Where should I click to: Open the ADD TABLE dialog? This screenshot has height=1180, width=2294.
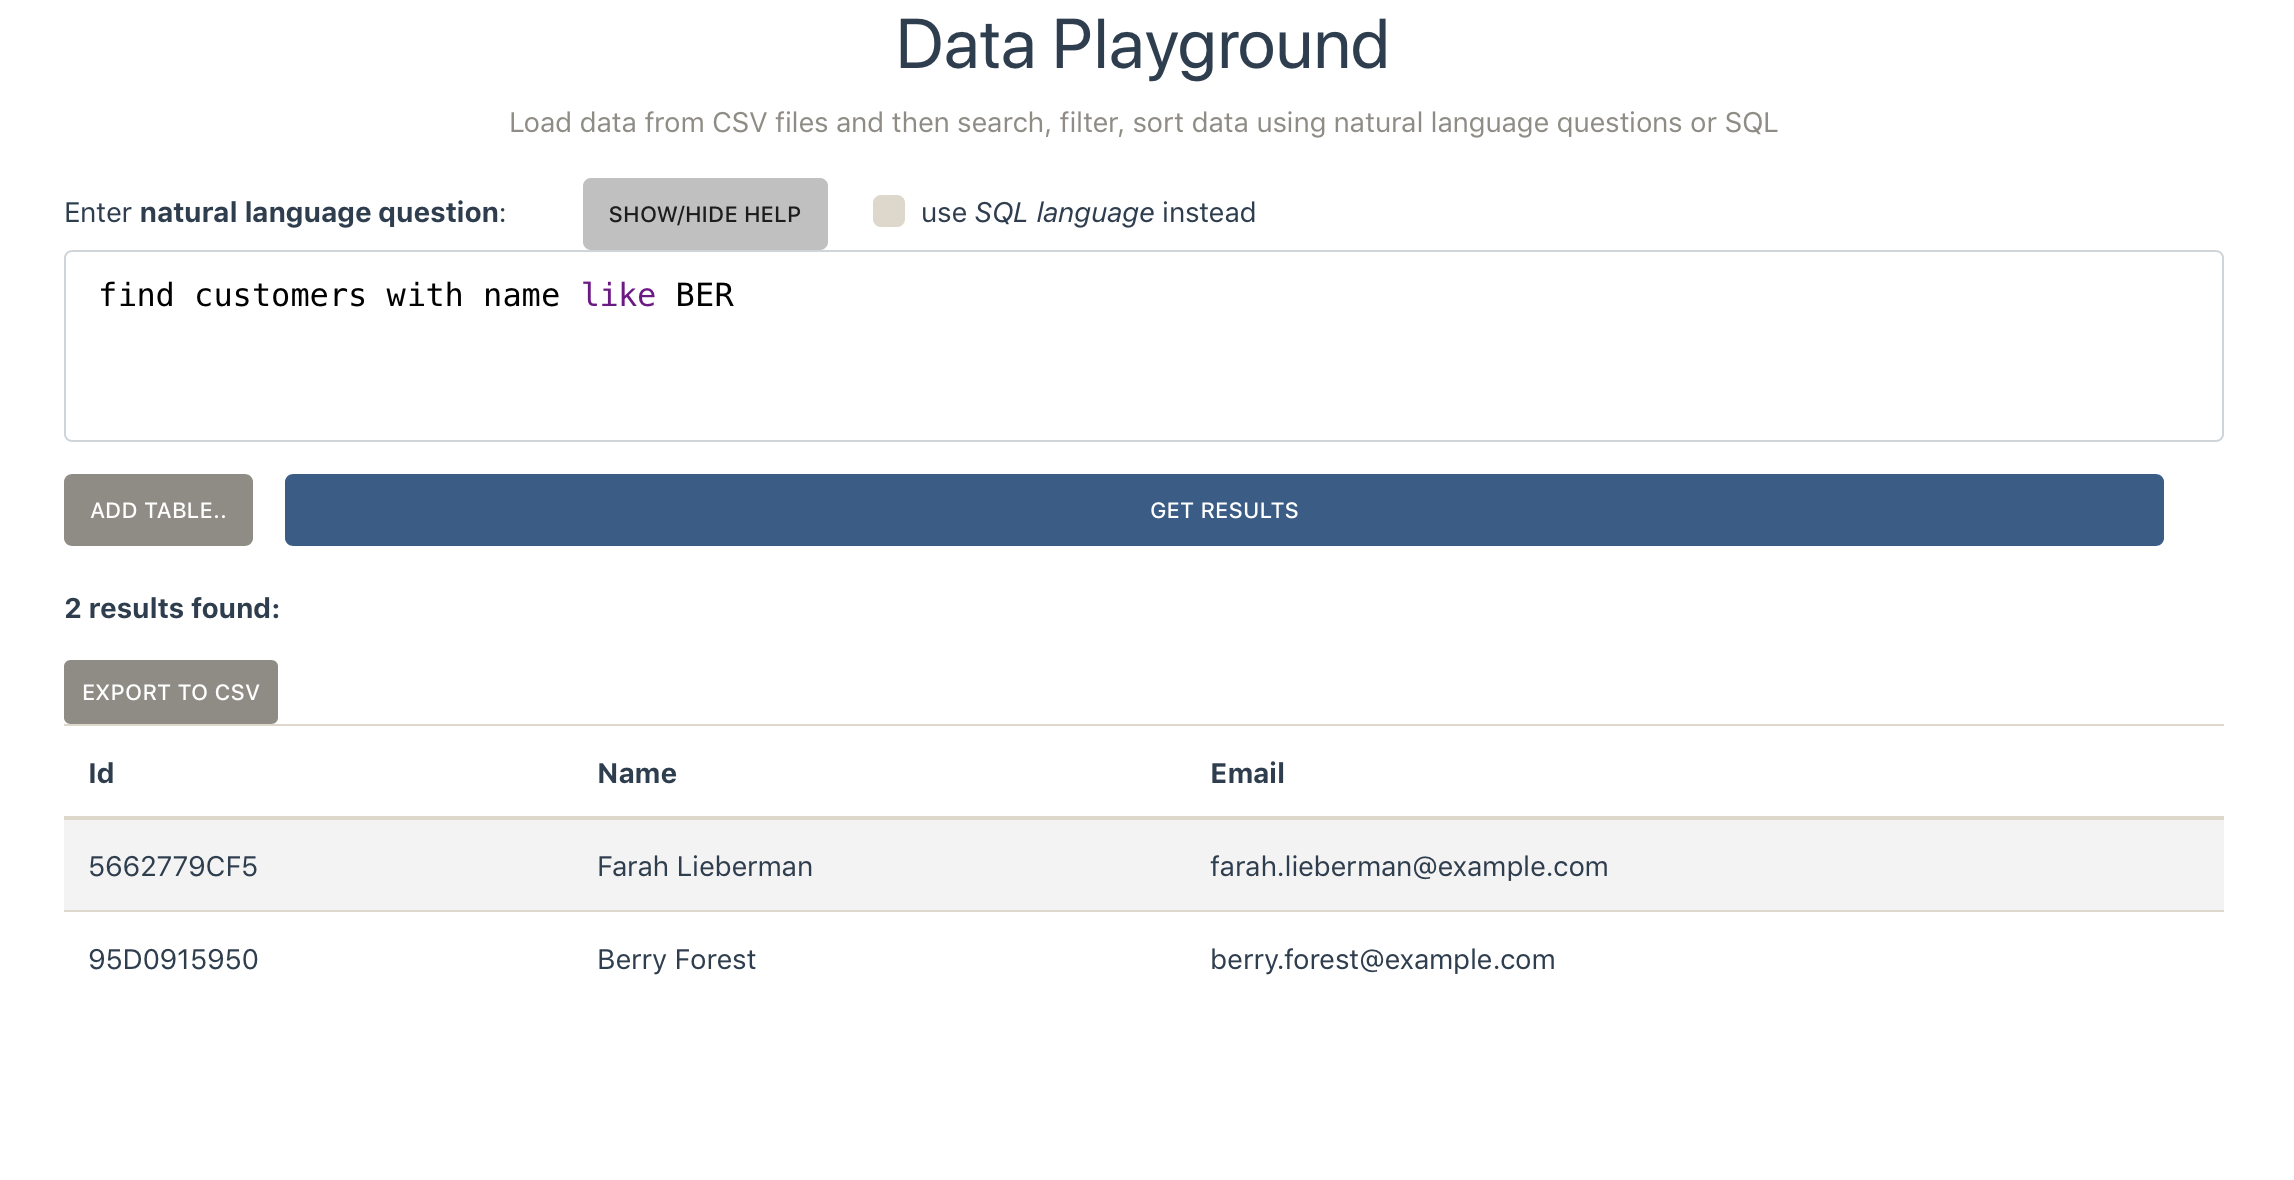pyautogui.click(x=157, y=510)
